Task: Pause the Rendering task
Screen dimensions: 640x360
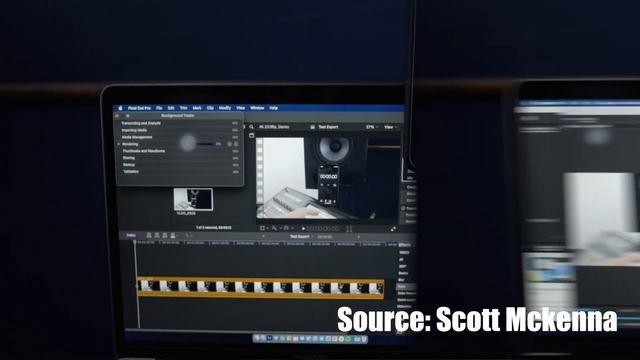Action: [229, 144]
